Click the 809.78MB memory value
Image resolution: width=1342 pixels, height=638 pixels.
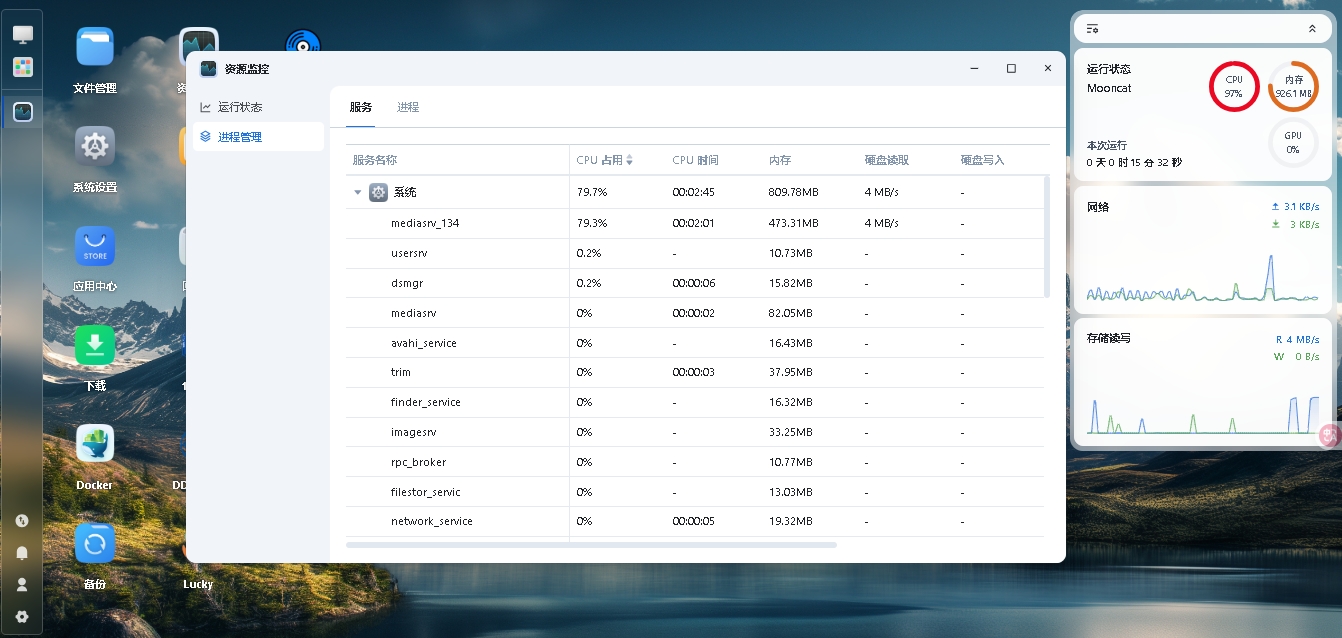[x=794, y=192]
